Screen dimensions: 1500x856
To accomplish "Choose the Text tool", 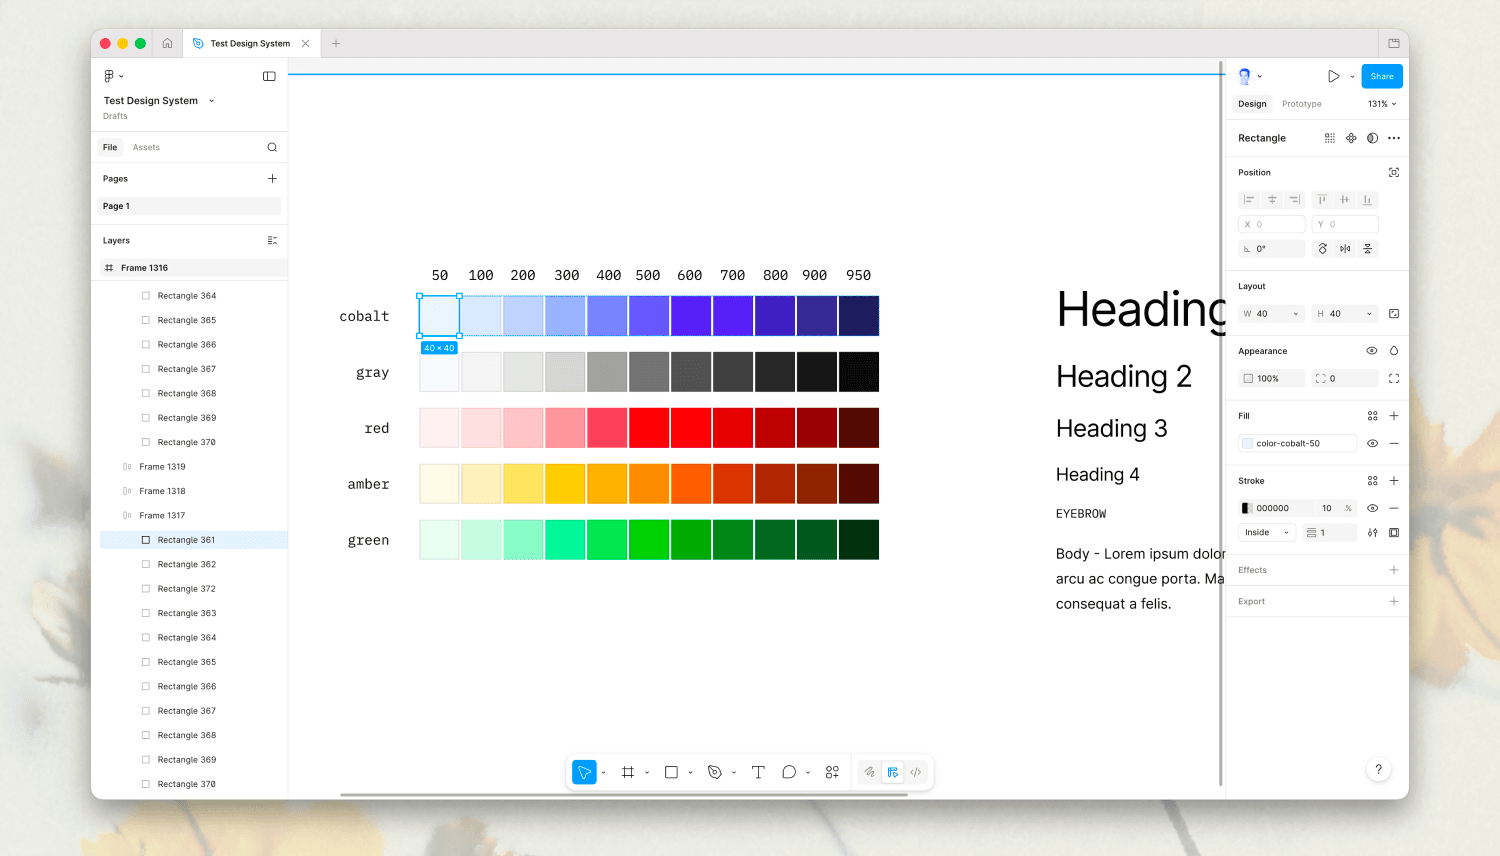I will point(758,772).
